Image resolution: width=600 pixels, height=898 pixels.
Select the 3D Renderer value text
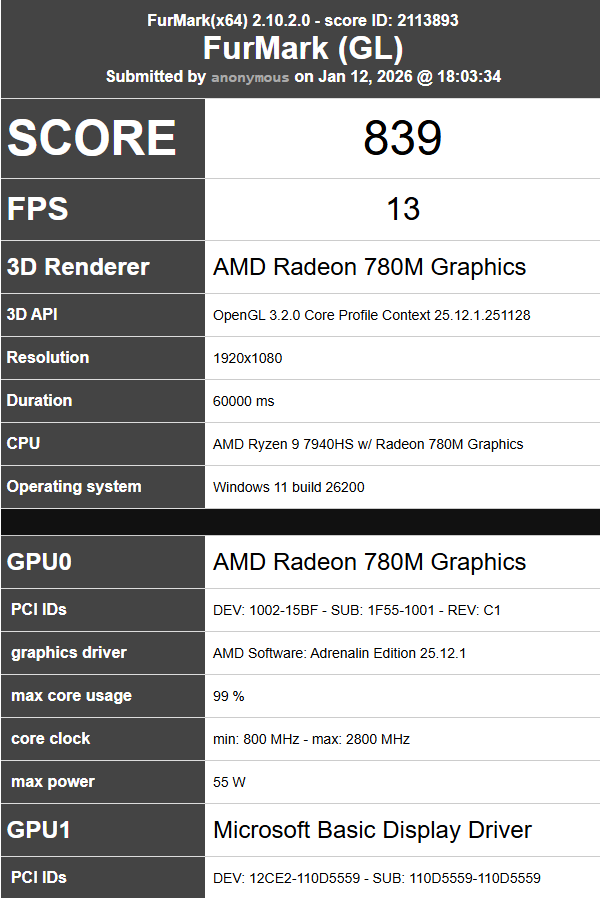(x=369, y=267)
